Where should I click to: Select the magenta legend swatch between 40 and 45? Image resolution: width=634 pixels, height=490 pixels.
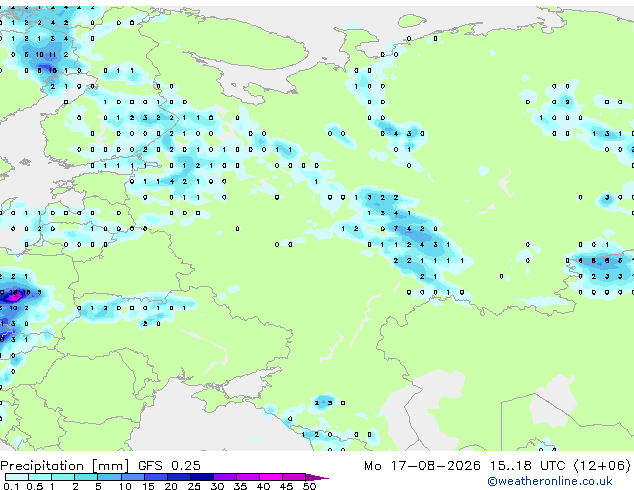[x=271, y=477]
